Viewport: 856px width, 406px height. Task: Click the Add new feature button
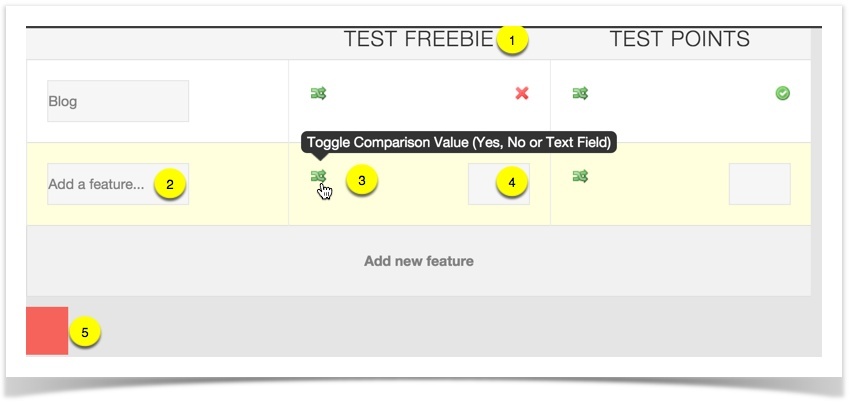pos(419,261)
